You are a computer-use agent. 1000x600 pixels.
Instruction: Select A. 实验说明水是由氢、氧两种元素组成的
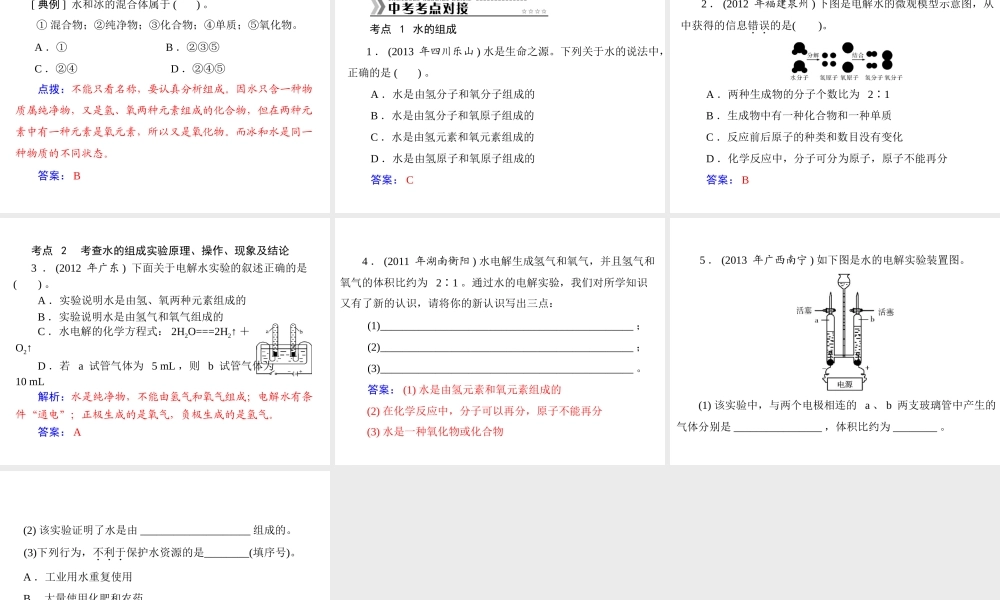(x=142, y=300)
